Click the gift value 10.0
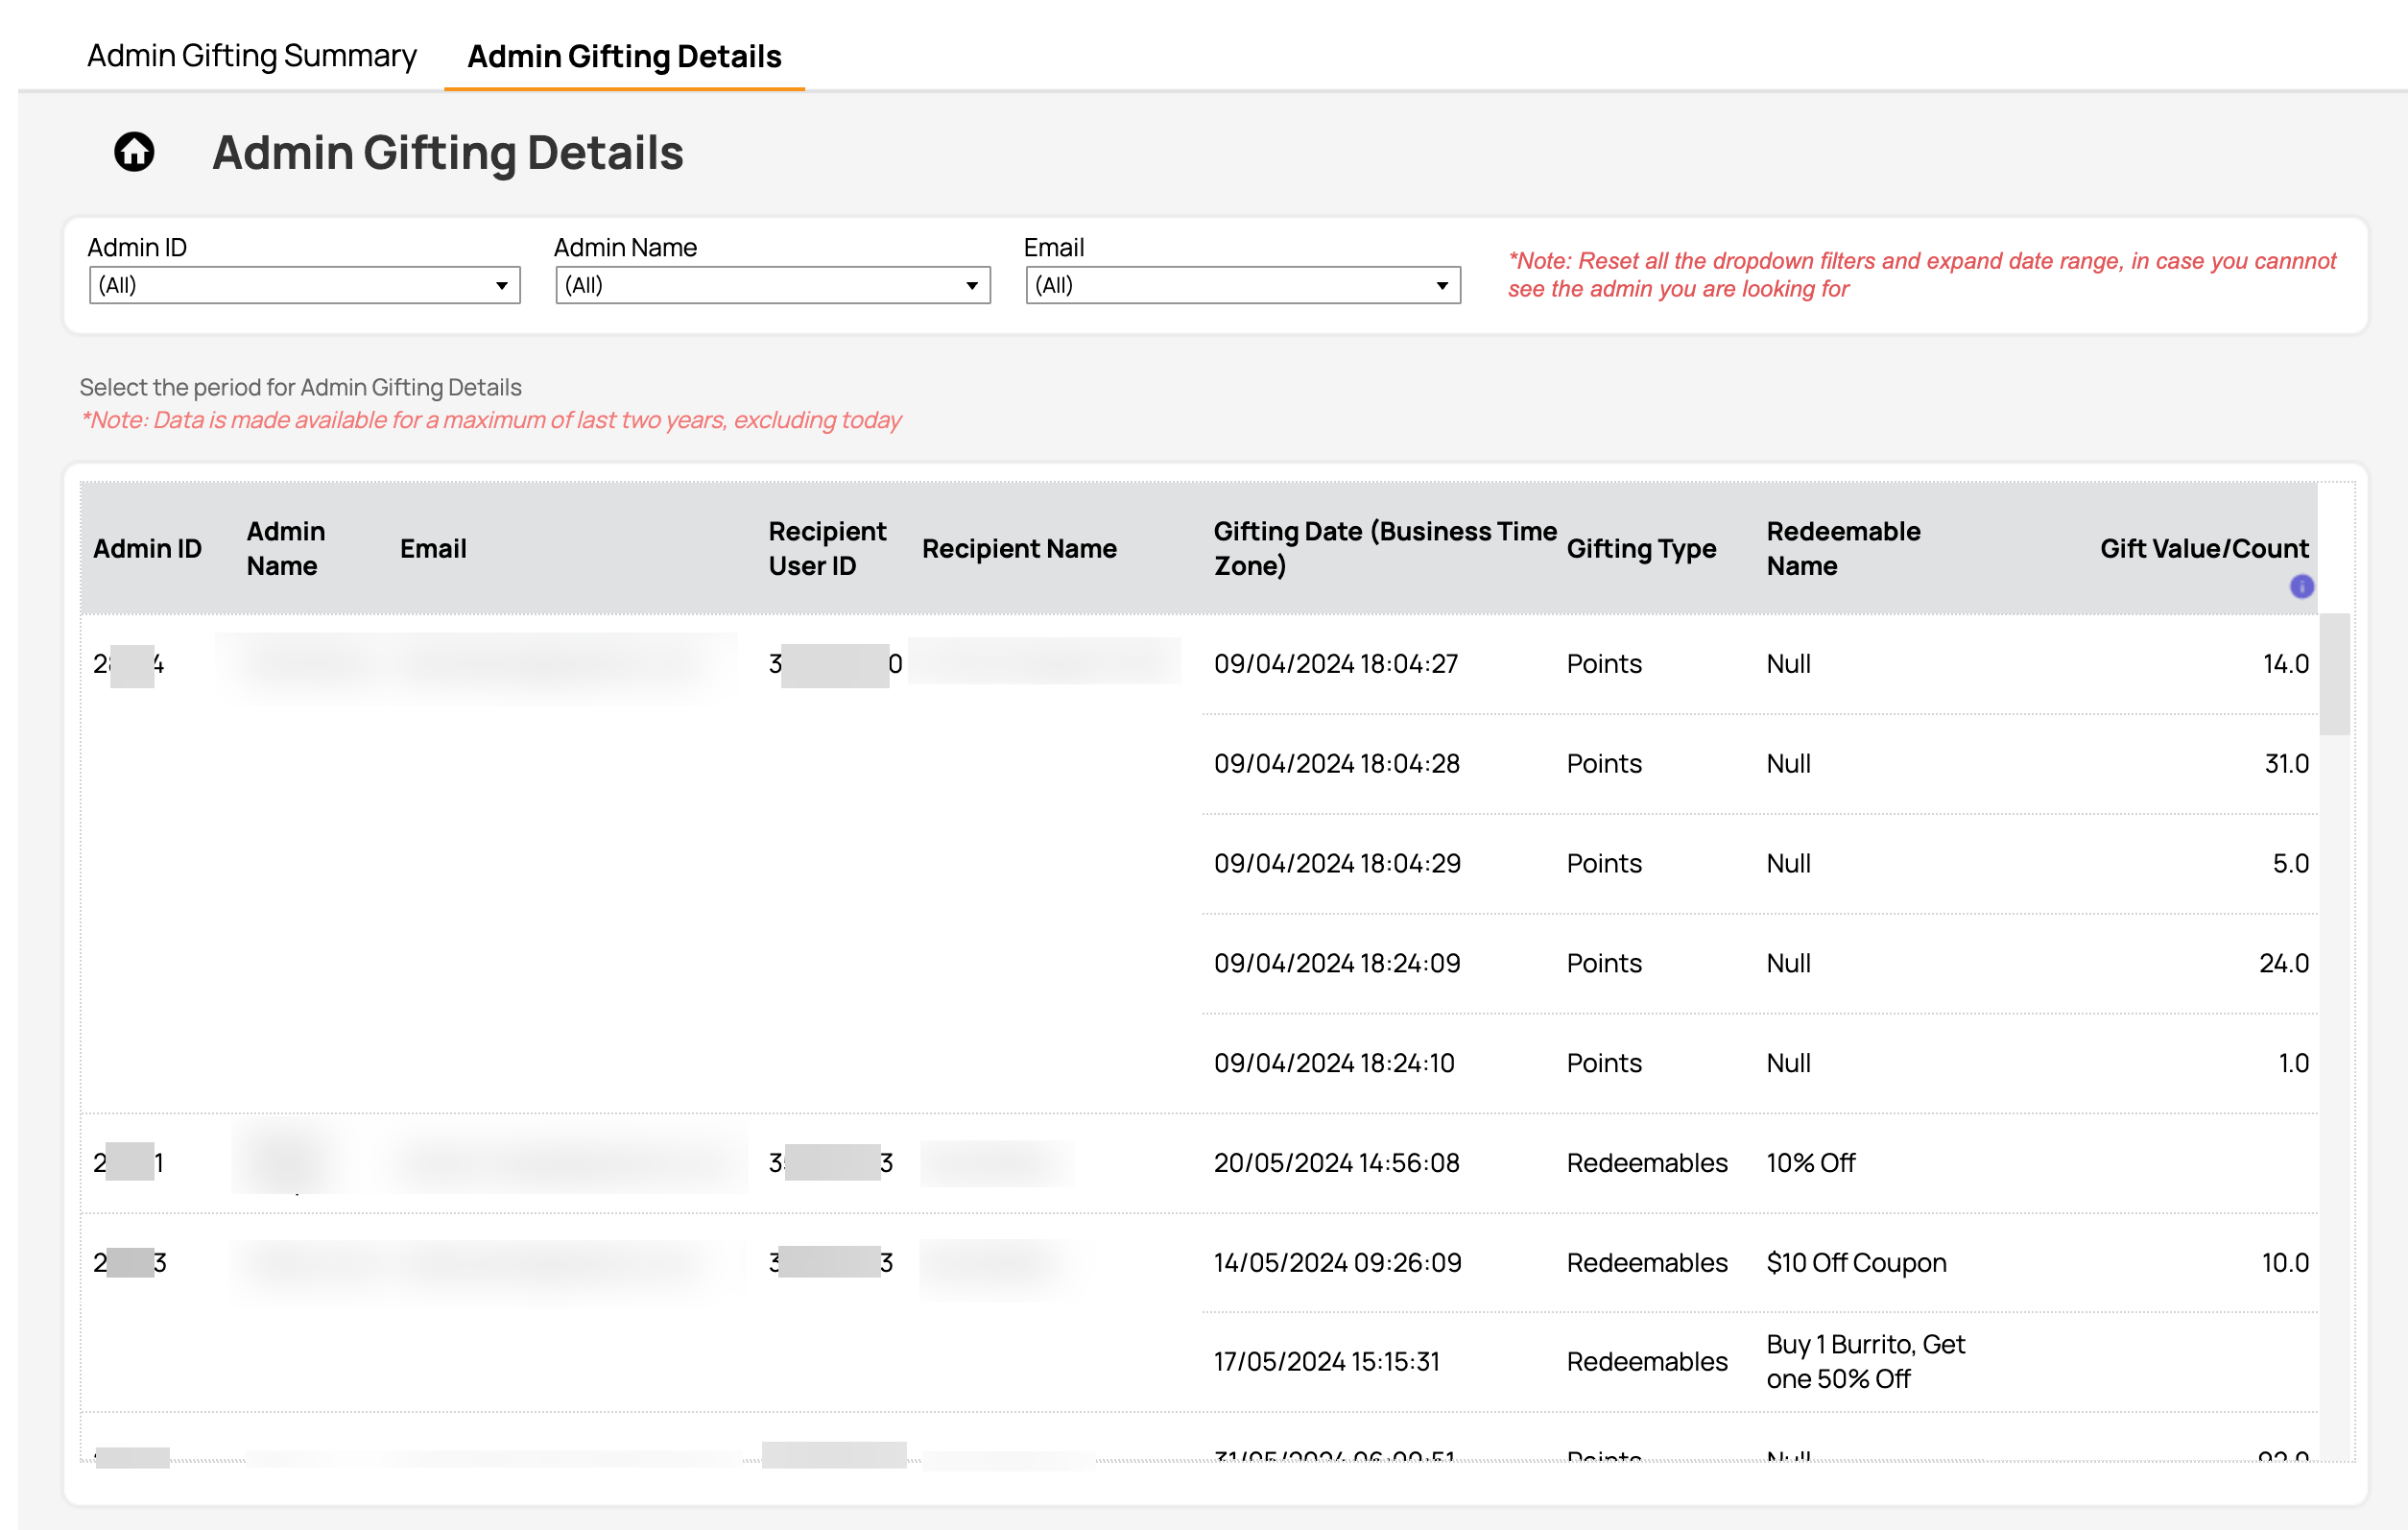2408x1530 pixels. 2285,1263
